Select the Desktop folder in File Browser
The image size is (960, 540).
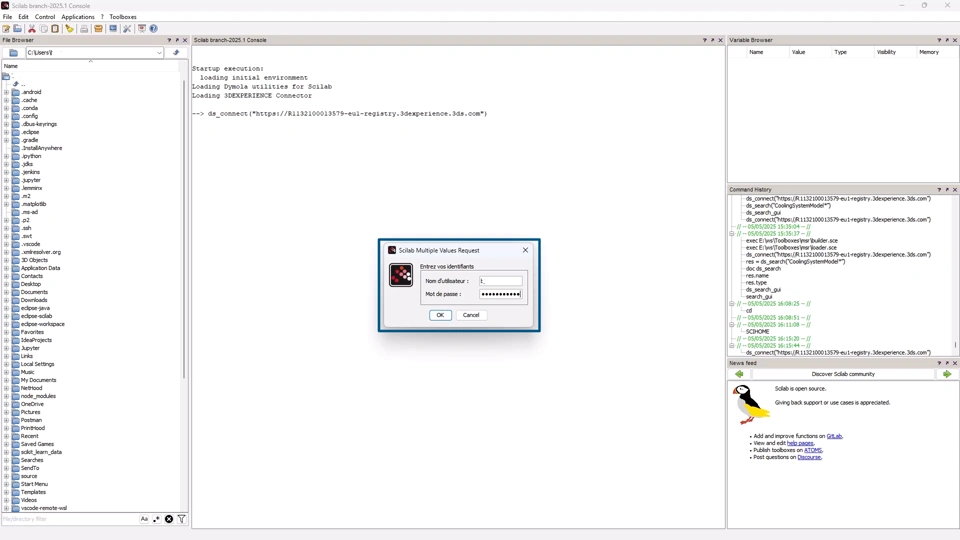click(x=31, y=285)
